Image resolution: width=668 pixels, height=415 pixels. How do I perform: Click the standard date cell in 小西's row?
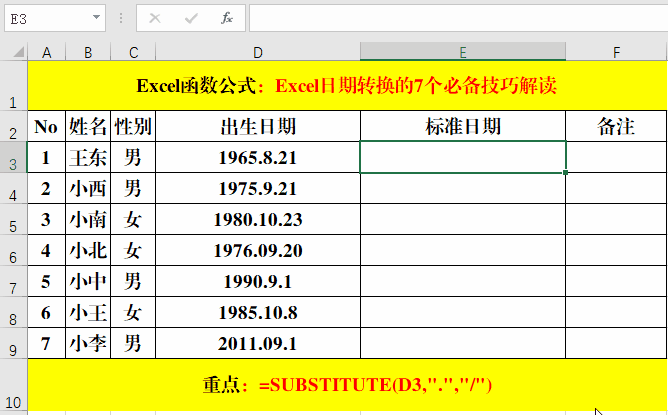(463, 188)
